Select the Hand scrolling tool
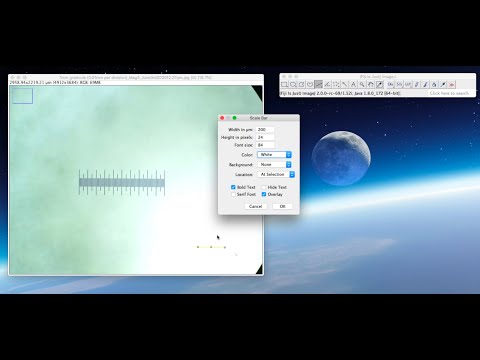480x360 pixels. click(x=371, y=84)
